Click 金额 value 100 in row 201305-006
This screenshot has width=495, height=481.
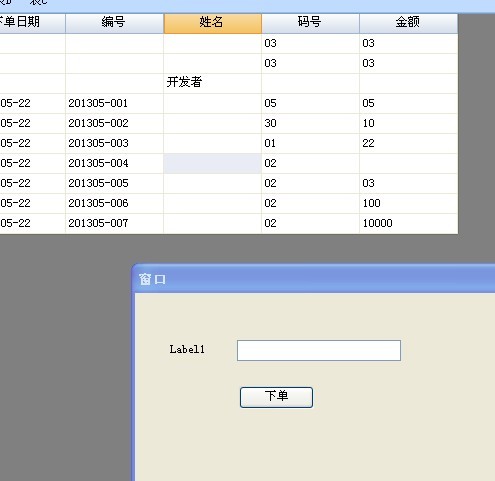click(x=408, y=203)
